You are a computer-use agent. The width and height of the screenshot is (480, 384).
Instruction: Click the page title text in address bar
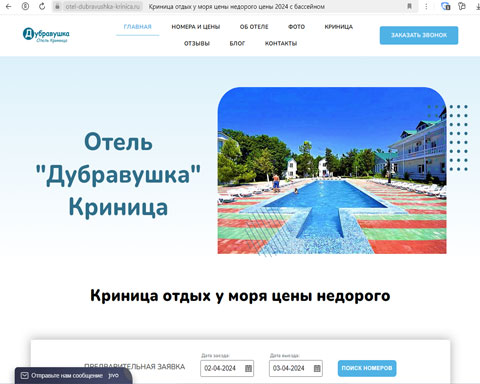pyautogui.click(x=237, y=6)
